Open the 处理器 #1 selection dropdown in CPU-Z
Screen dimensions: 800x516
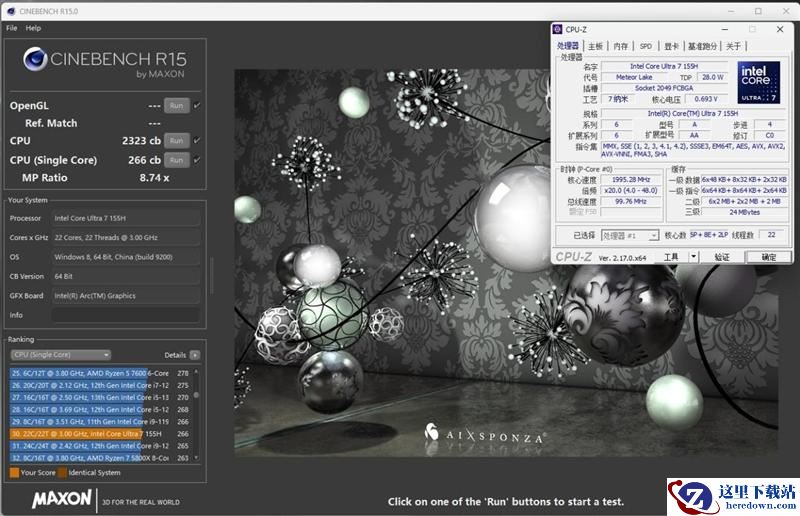(x=629, y=235)
